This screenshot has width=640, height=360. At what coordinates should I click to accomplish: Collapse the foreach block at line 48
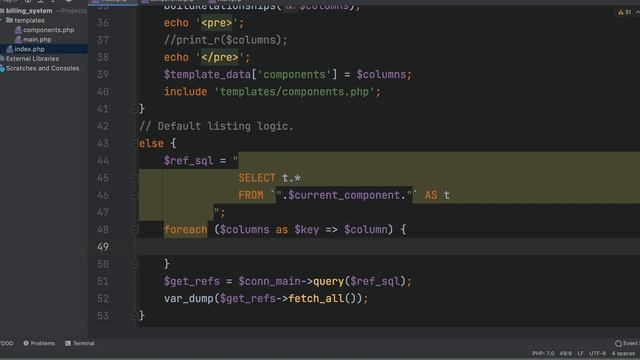[134, 230]
